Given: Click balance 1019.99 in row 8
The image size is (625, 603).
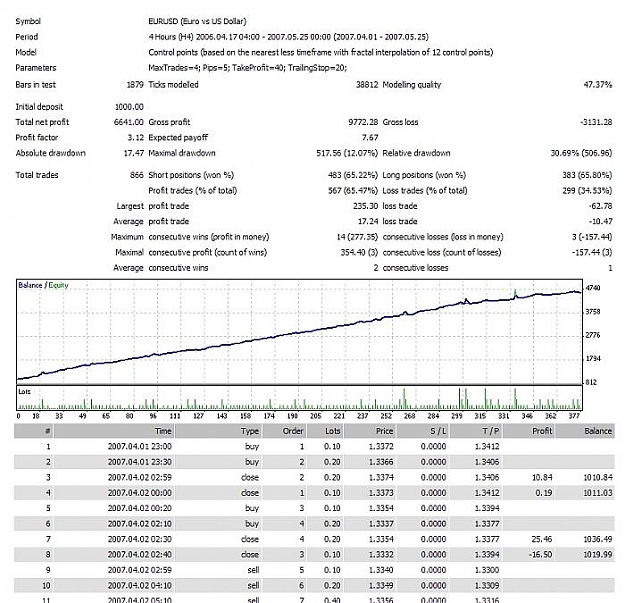Looking at the screenshot, I should [597, 555].
